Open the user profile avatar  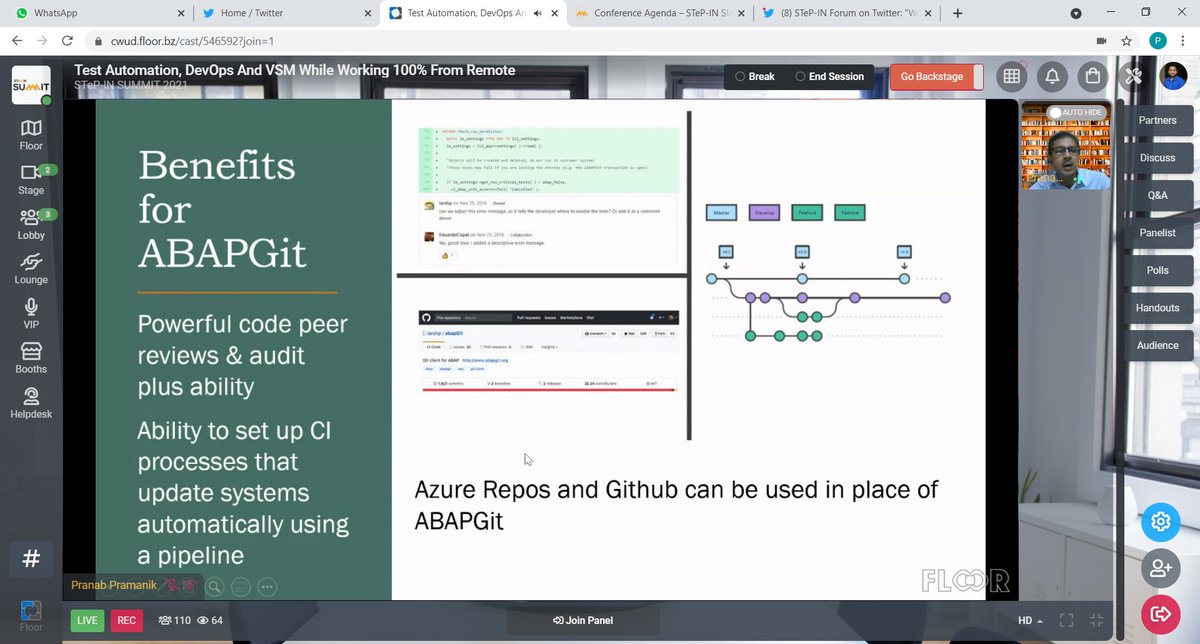(1173, 76)
